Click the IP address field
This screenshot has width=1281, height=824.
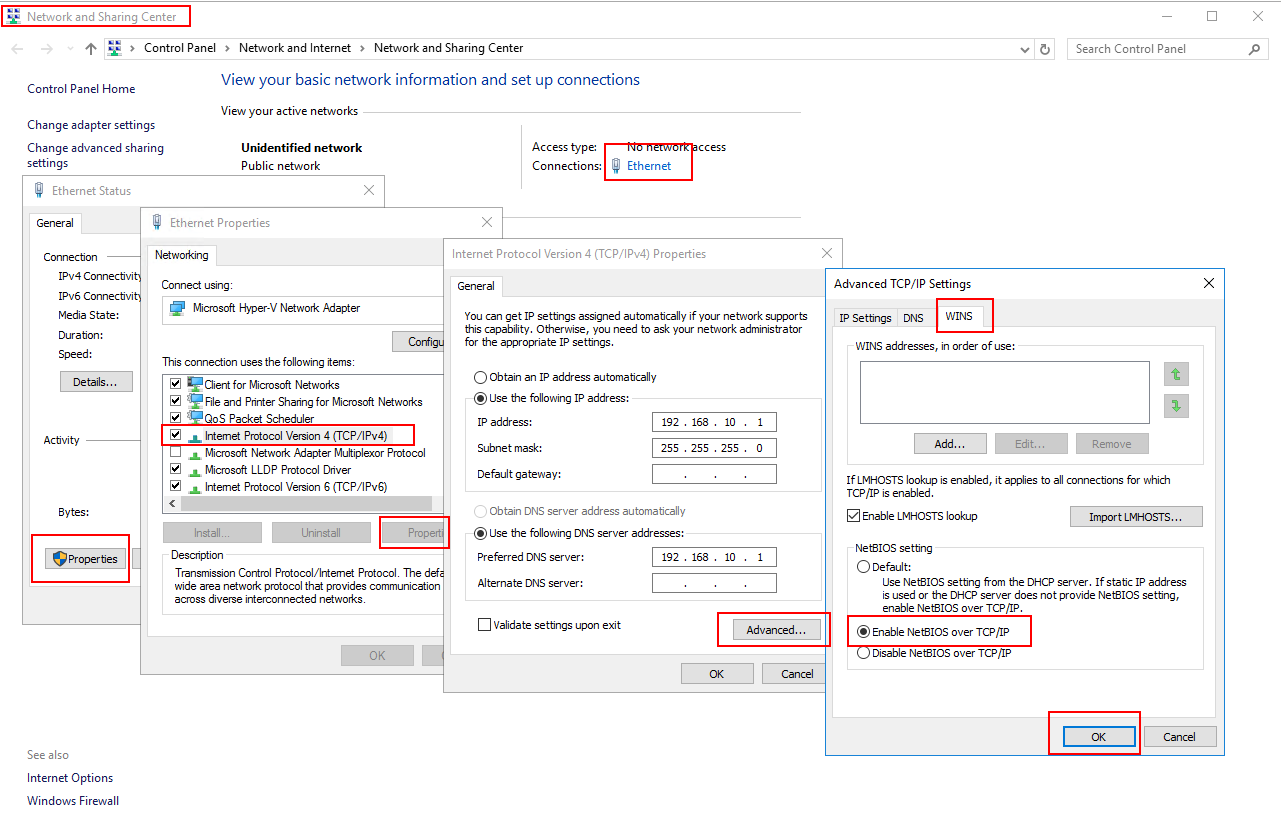[x=714, y=422]
